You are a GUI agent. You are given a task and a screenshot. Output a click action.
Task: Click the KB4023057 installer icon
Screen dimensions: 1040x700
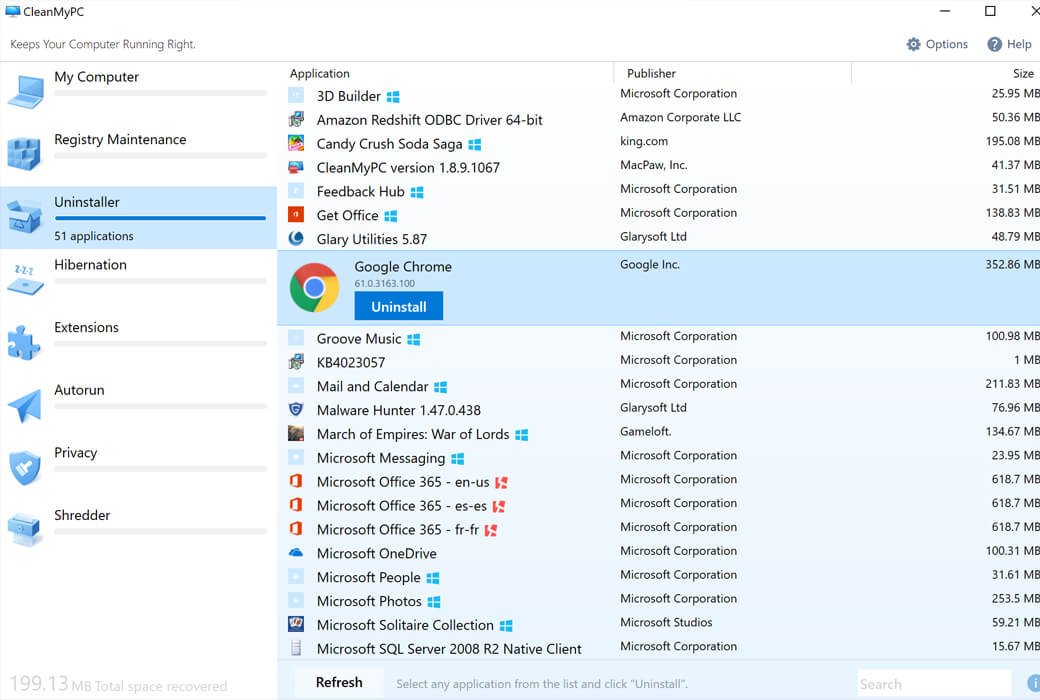pyautogui.click(x=296, y=362)
